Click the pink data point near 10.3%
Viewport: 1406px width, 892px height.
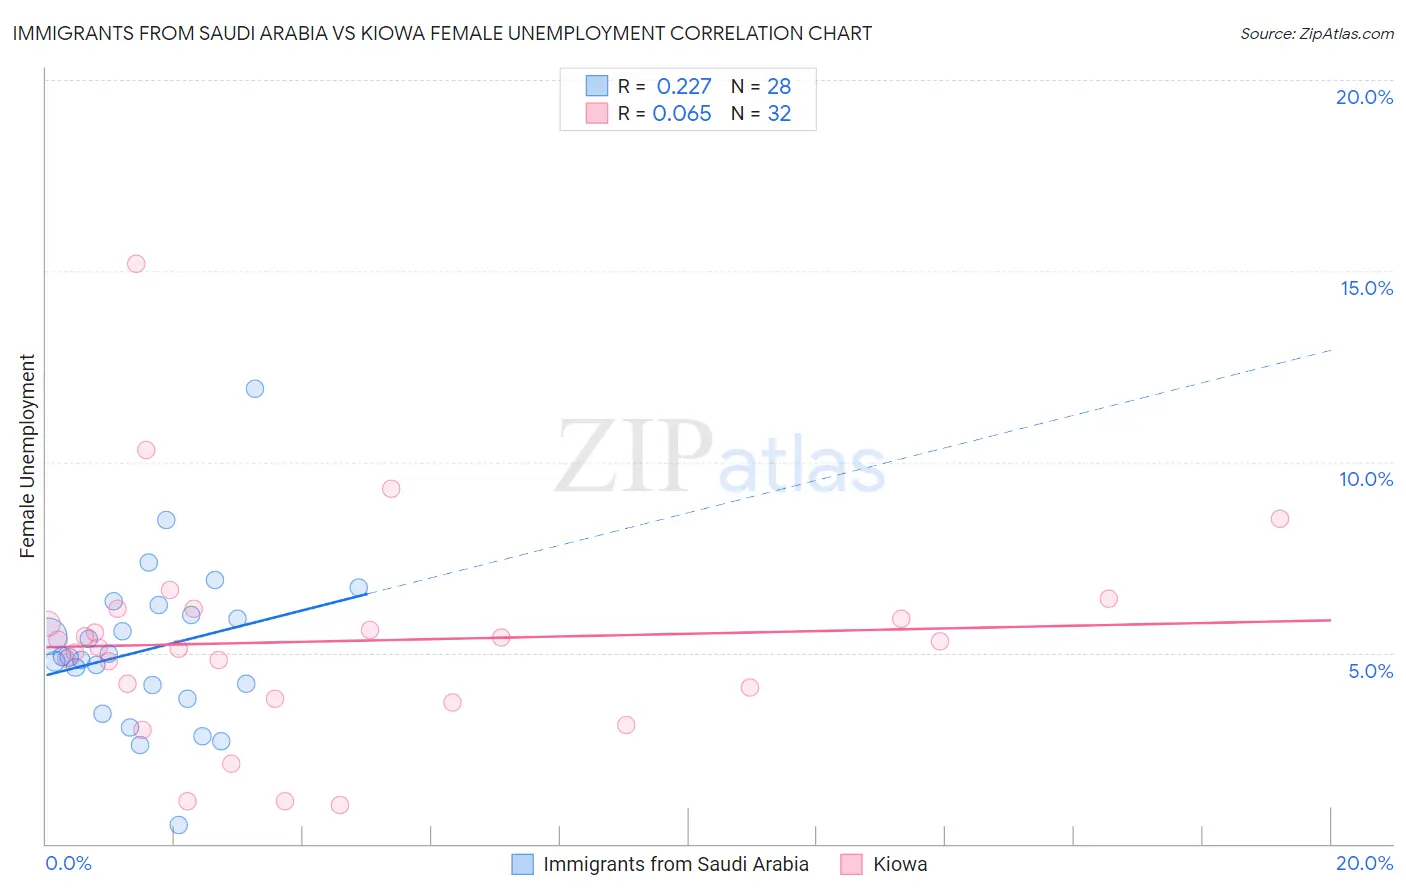point(146,450)
